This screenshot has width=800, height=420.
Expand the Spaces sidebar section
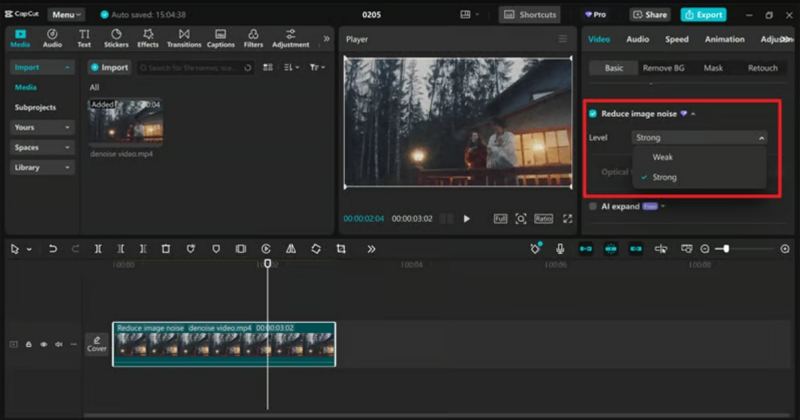tap(42, 147)
